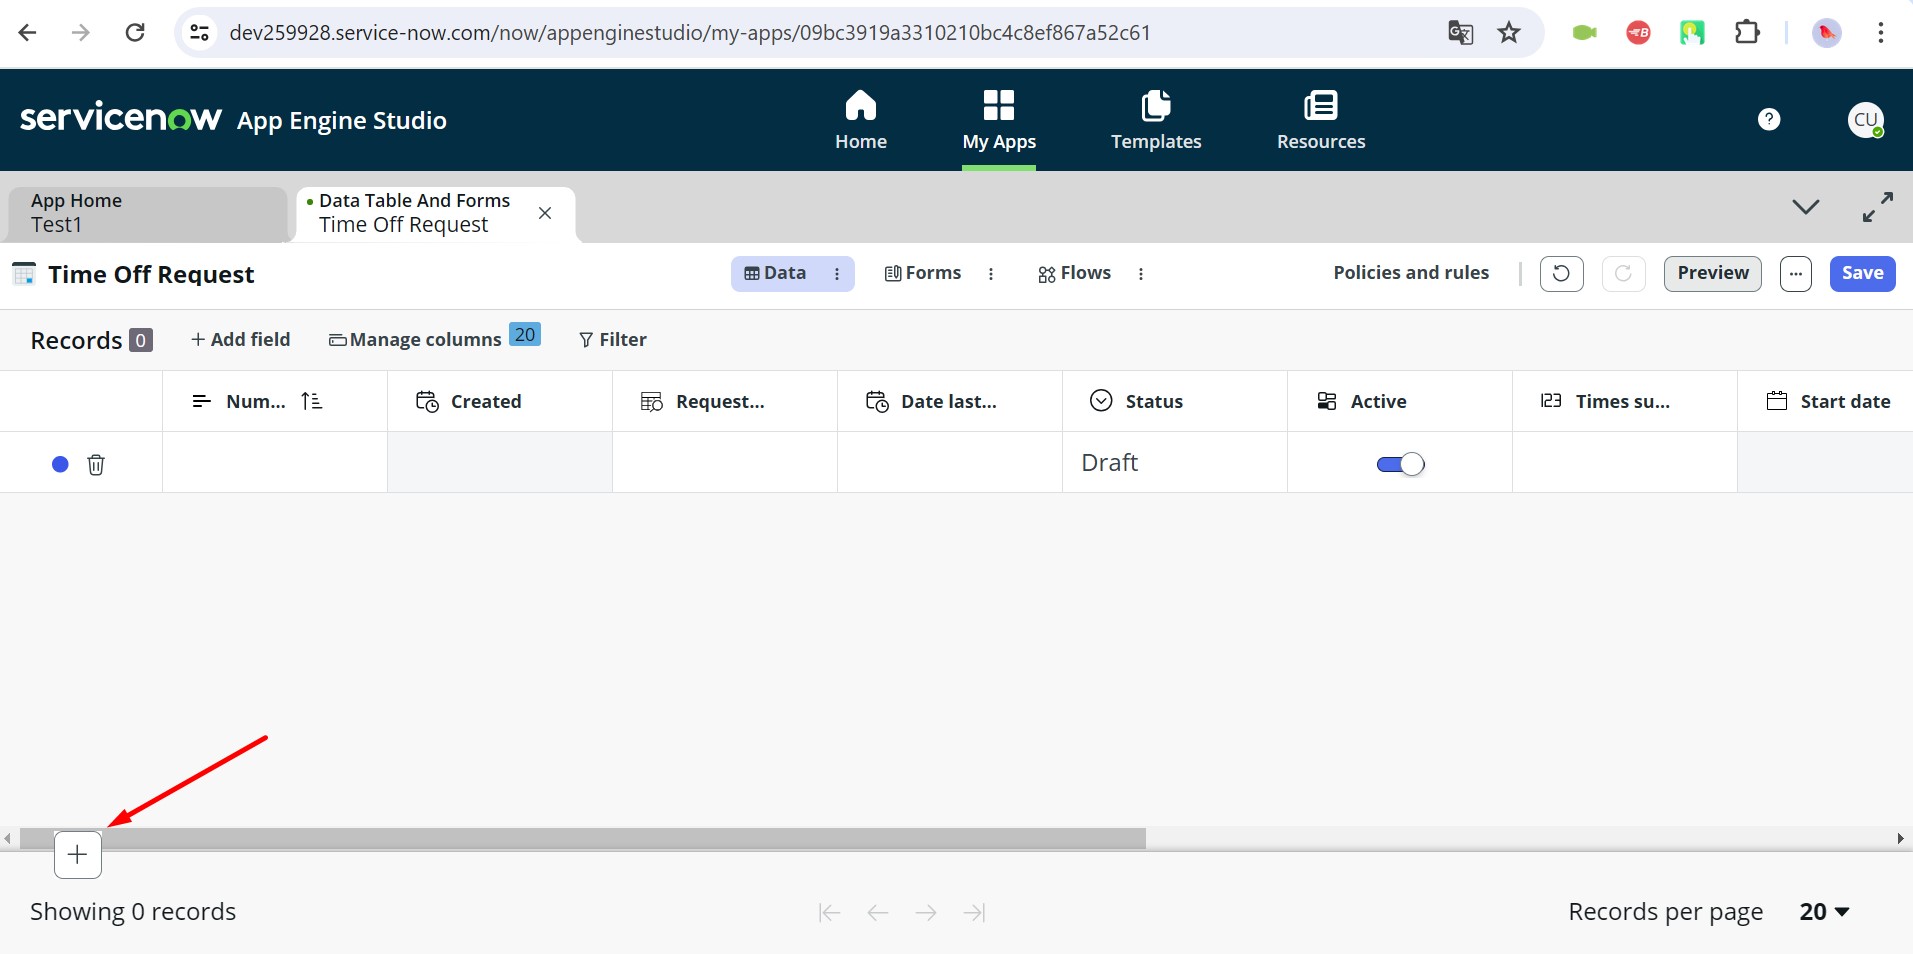Go to Home in App Engine Studio
This screenshot has width=1913, height=954.
point(861,120)
